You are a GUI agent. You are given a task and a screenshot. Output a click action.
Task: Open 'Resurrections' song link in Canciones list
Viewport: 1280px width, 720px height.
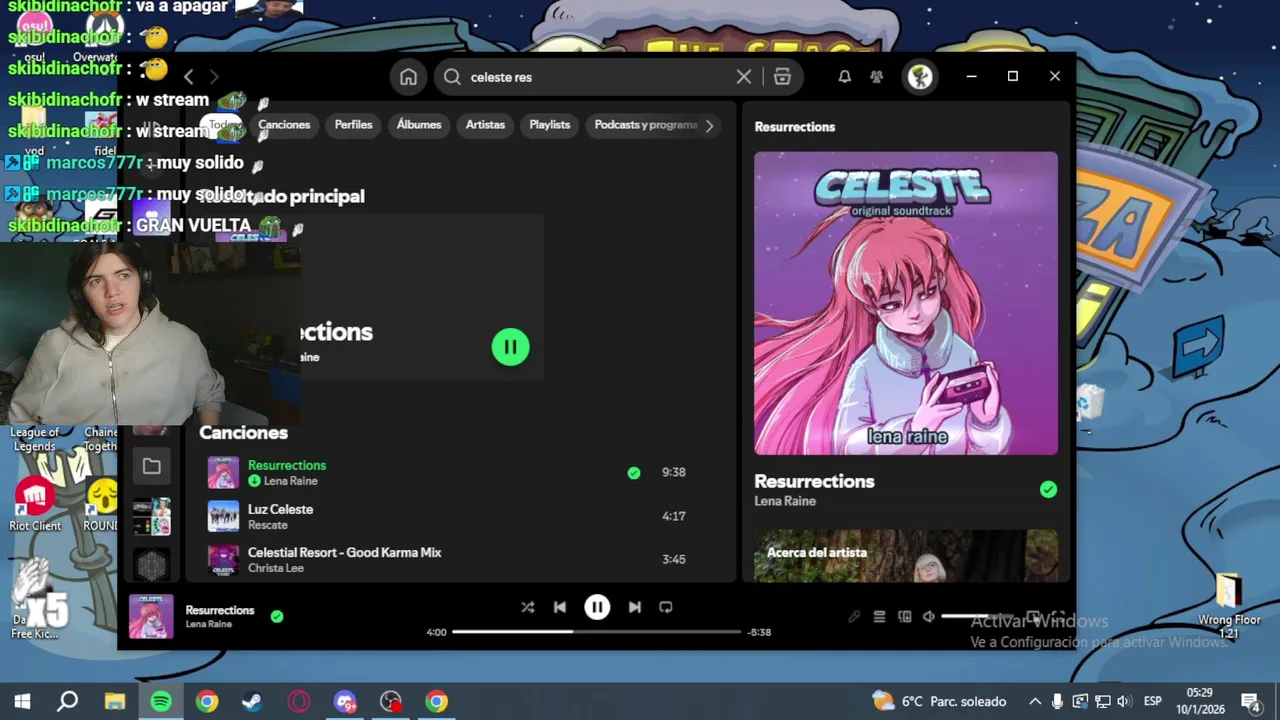[x=287, y=465]
